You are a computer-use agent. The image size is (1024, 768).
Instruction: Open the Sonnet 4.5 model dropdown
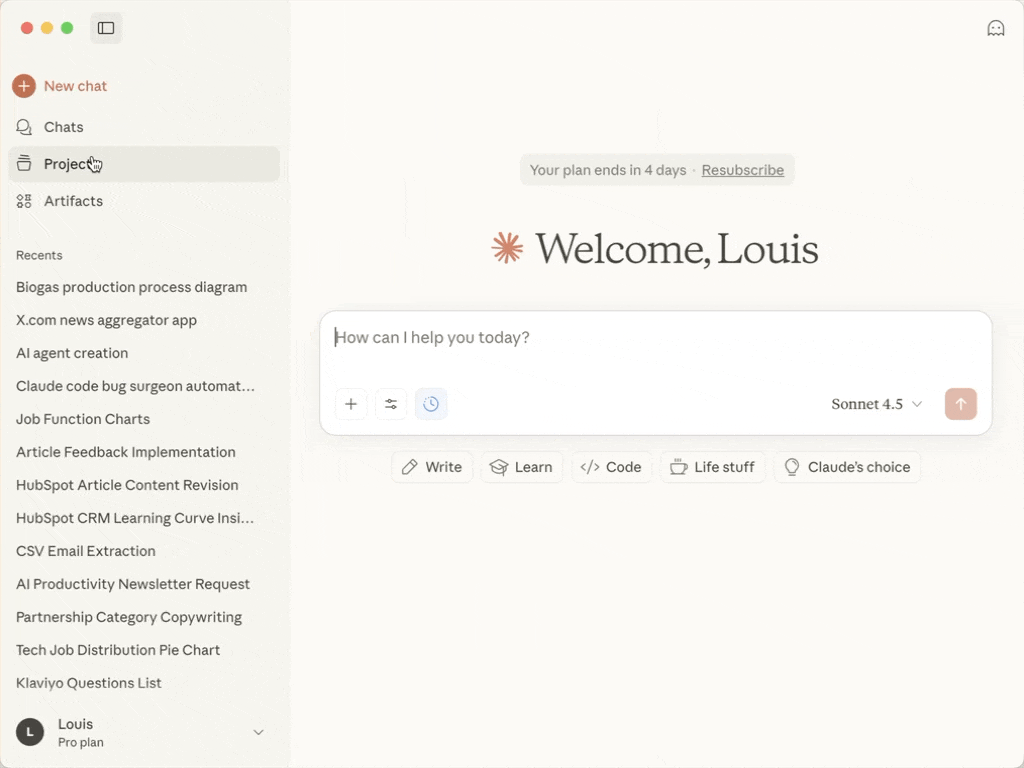coord(876,404)
